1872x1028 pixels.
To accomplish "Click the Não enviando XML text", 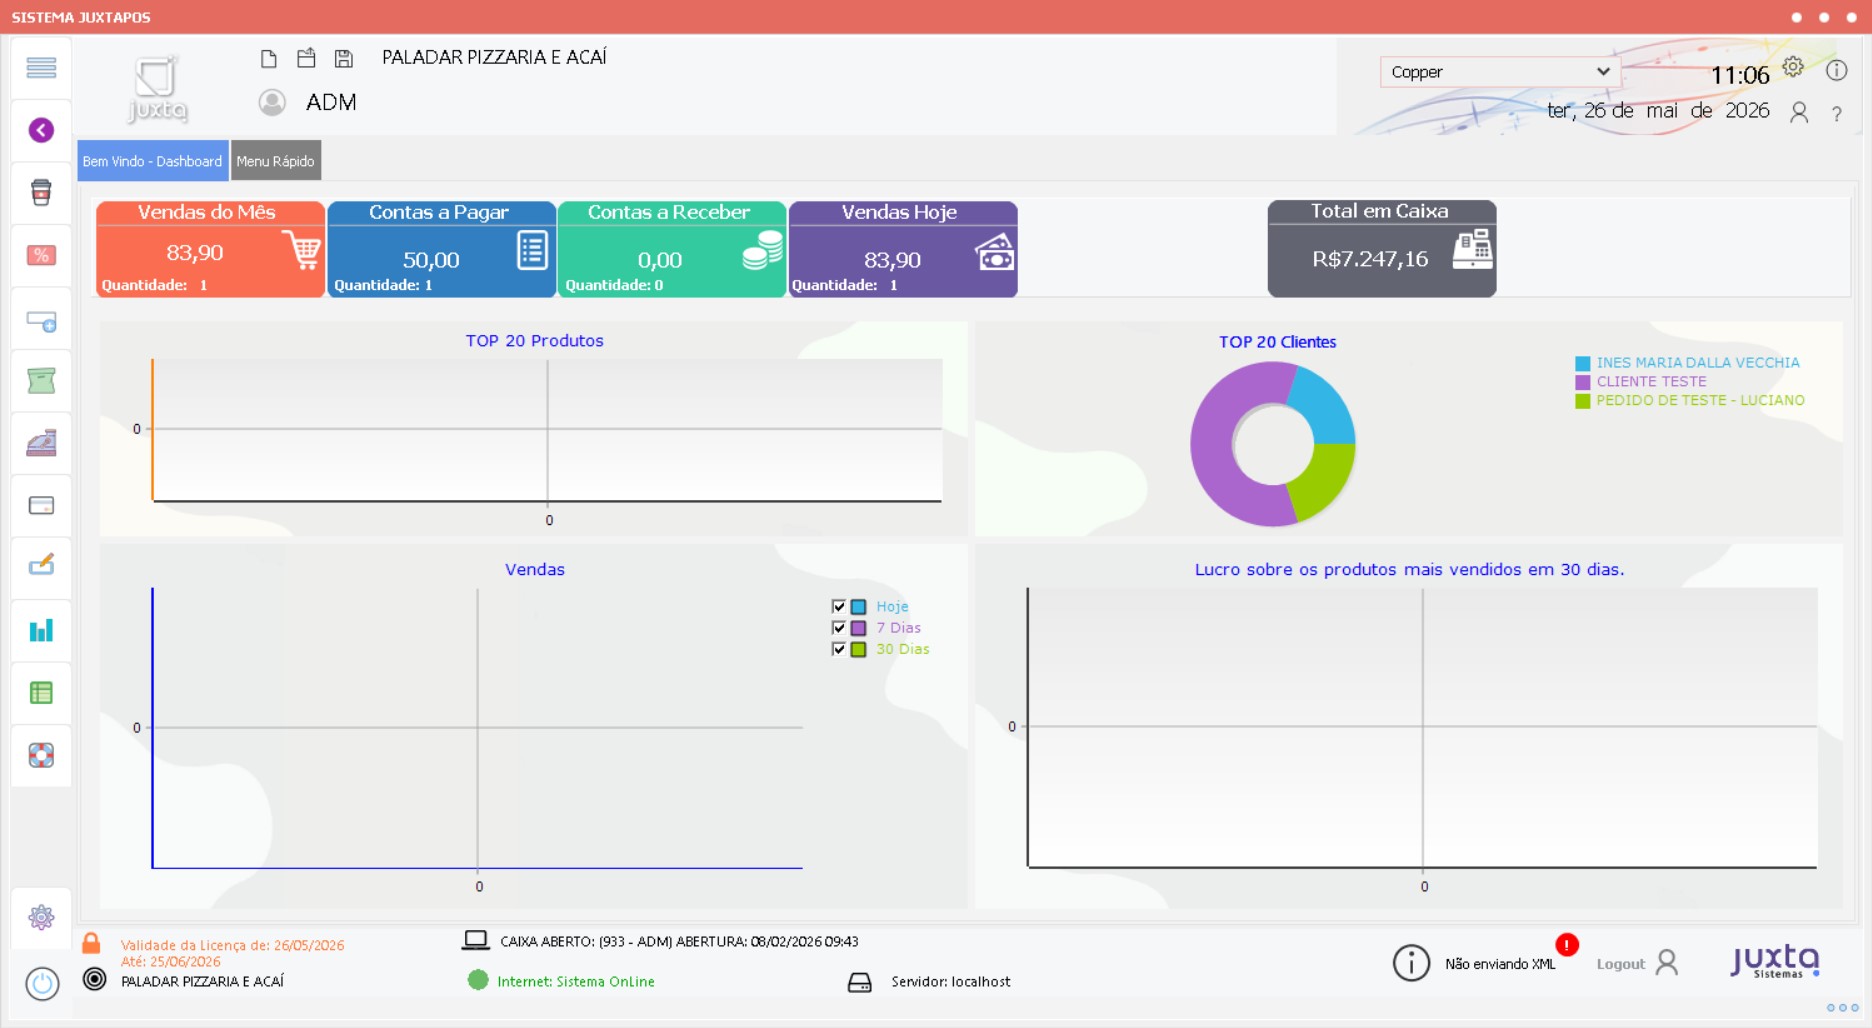I will point(1500,964).
